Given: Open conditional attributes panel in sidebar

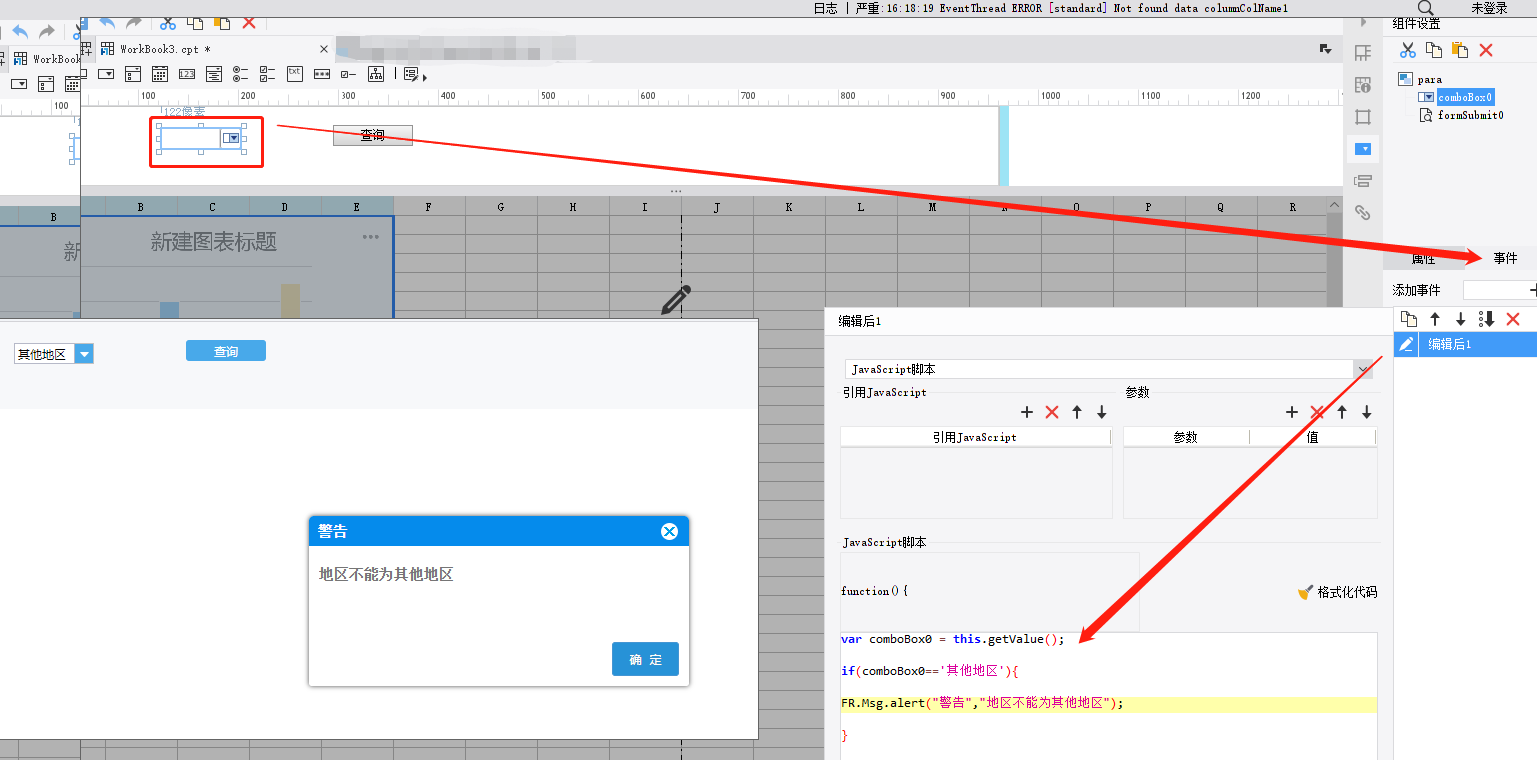Looking at the screenshot, I should 1362,181.
